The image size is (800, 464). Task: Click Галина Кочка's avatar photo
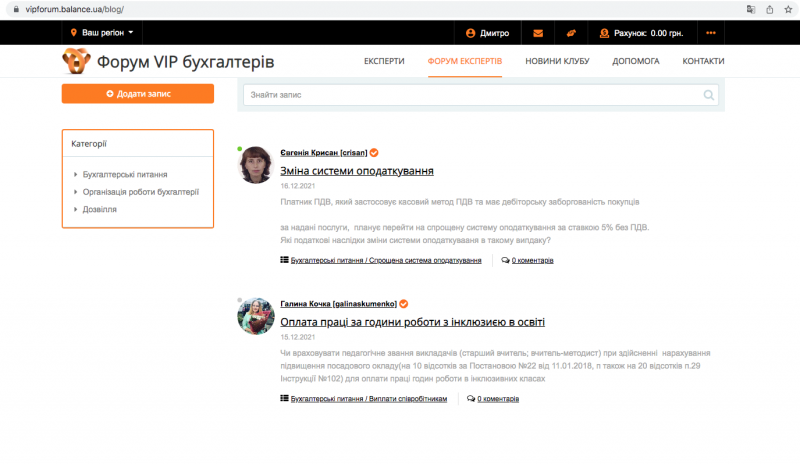pyautogui.click(x=256, y=316)
